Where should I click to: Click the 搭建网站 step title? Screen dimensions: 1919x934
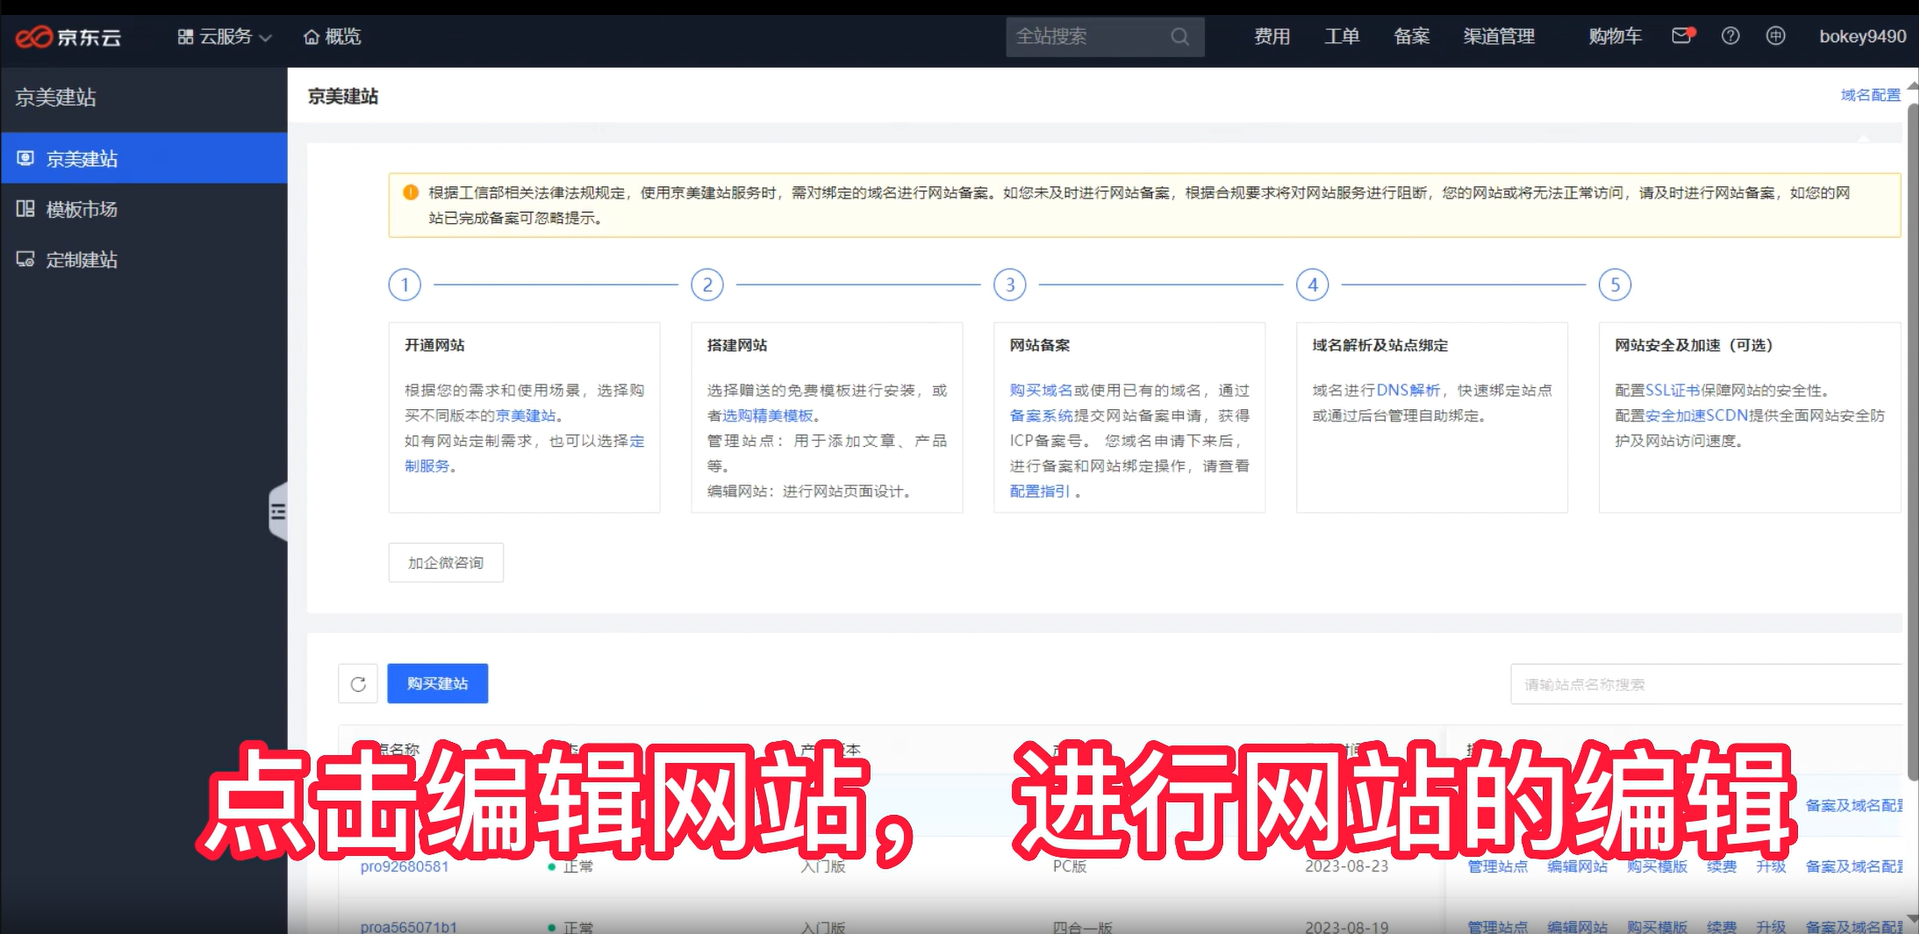(737, 345)
